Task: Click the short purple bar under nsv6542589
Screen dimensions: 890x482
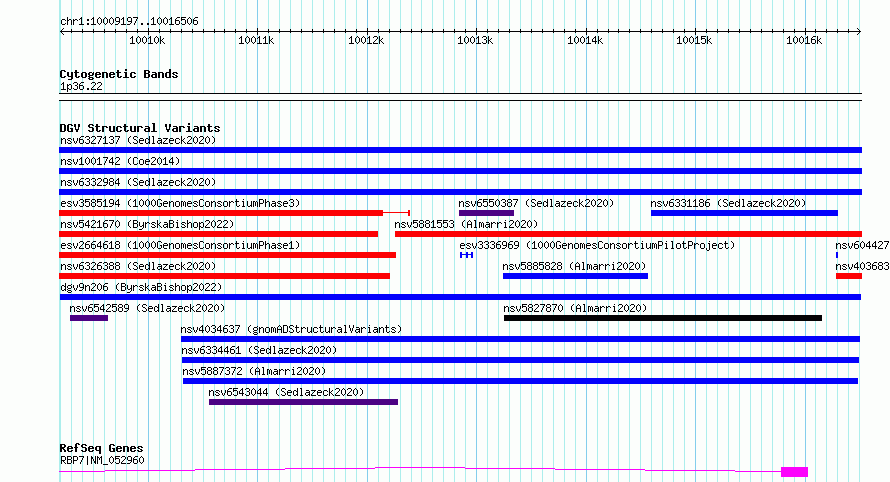Action: point(89,318)
